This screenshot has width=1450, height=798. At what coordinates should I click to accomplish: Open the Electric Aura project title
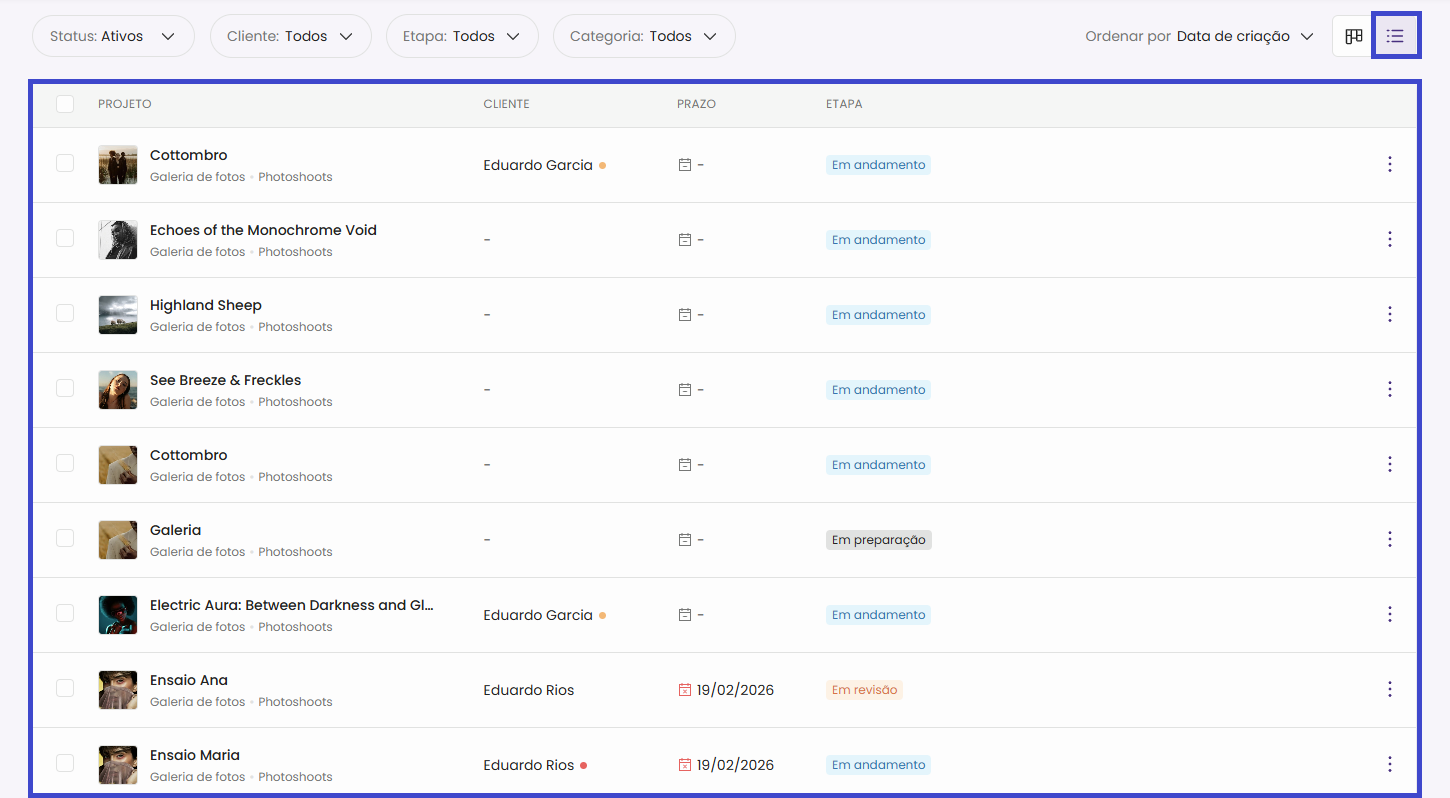tap(291, 605)
